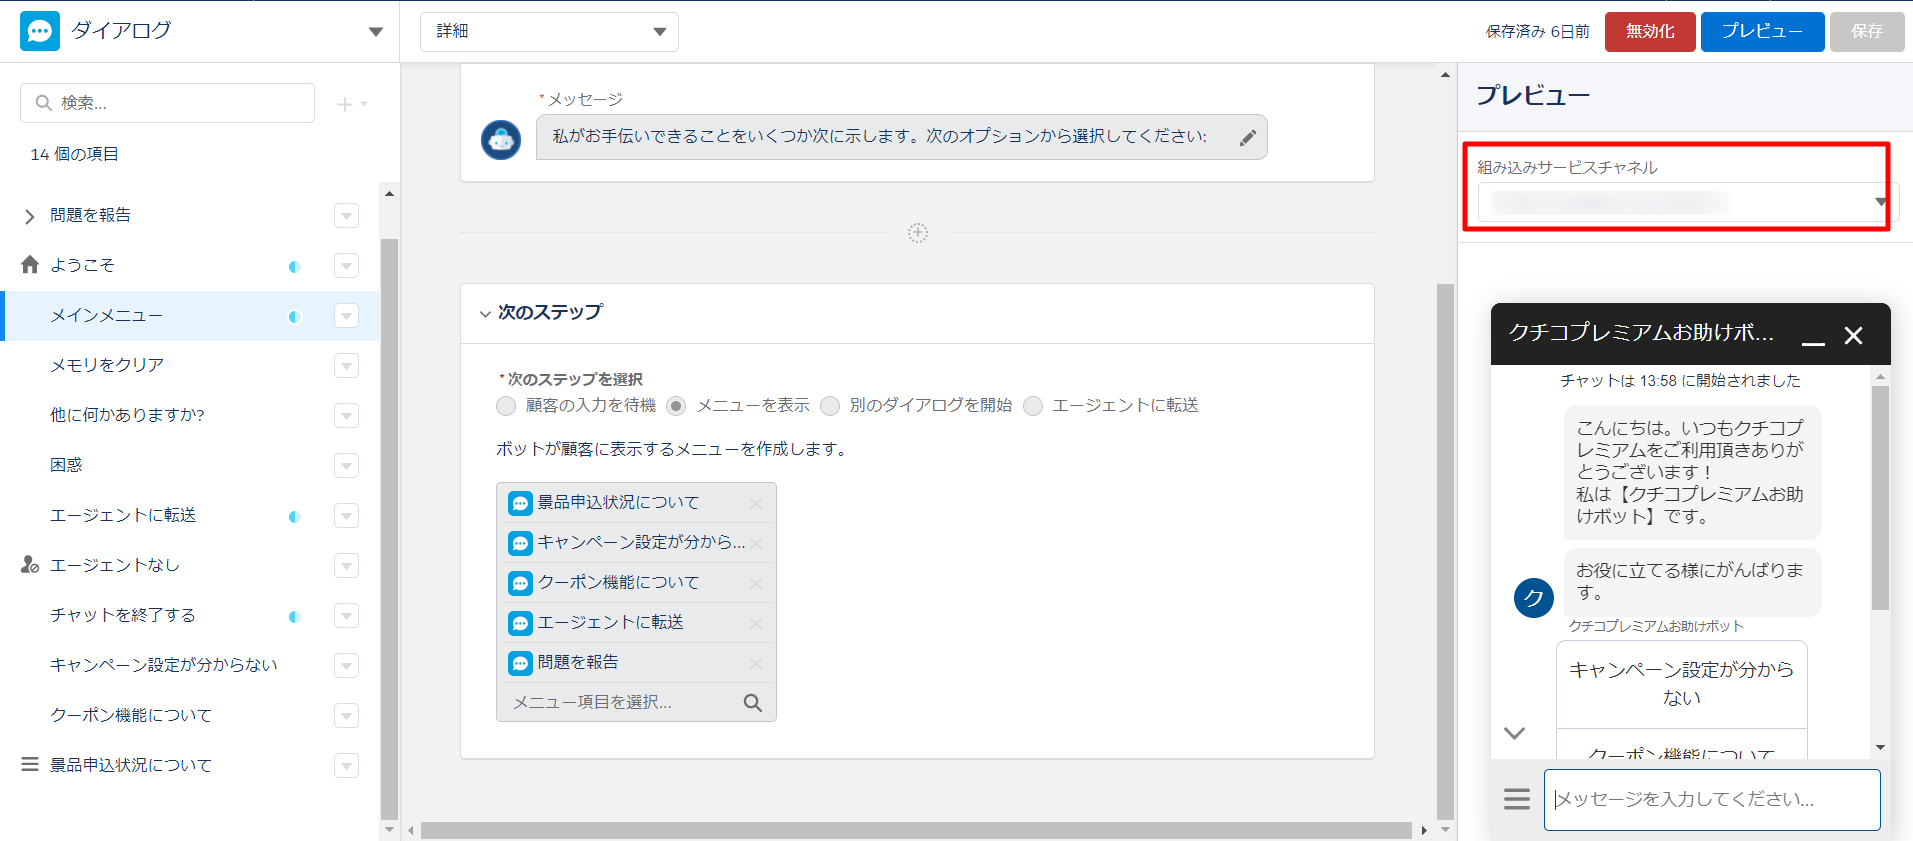Click the プレビュー button
Viewport: 1913px width, 841px height.
pyautogui.click(x=1762, y=32)
